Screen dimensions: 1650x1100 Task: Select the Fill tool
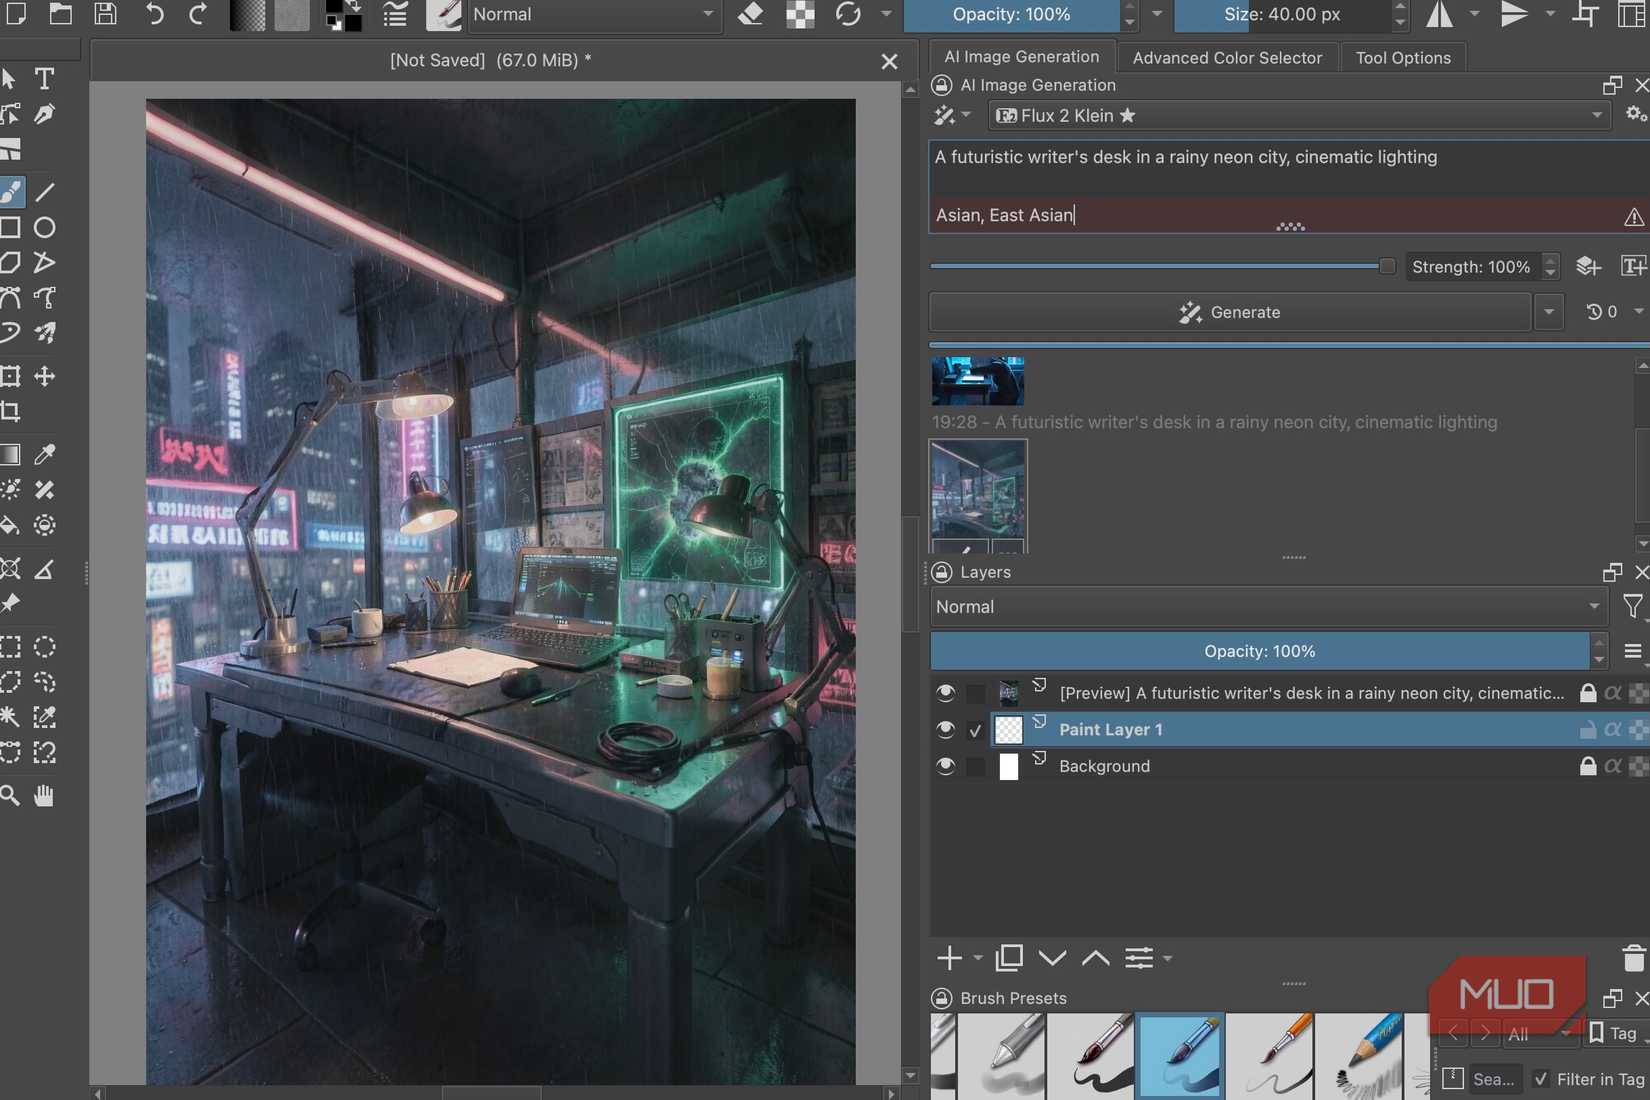tap(11, 525)
